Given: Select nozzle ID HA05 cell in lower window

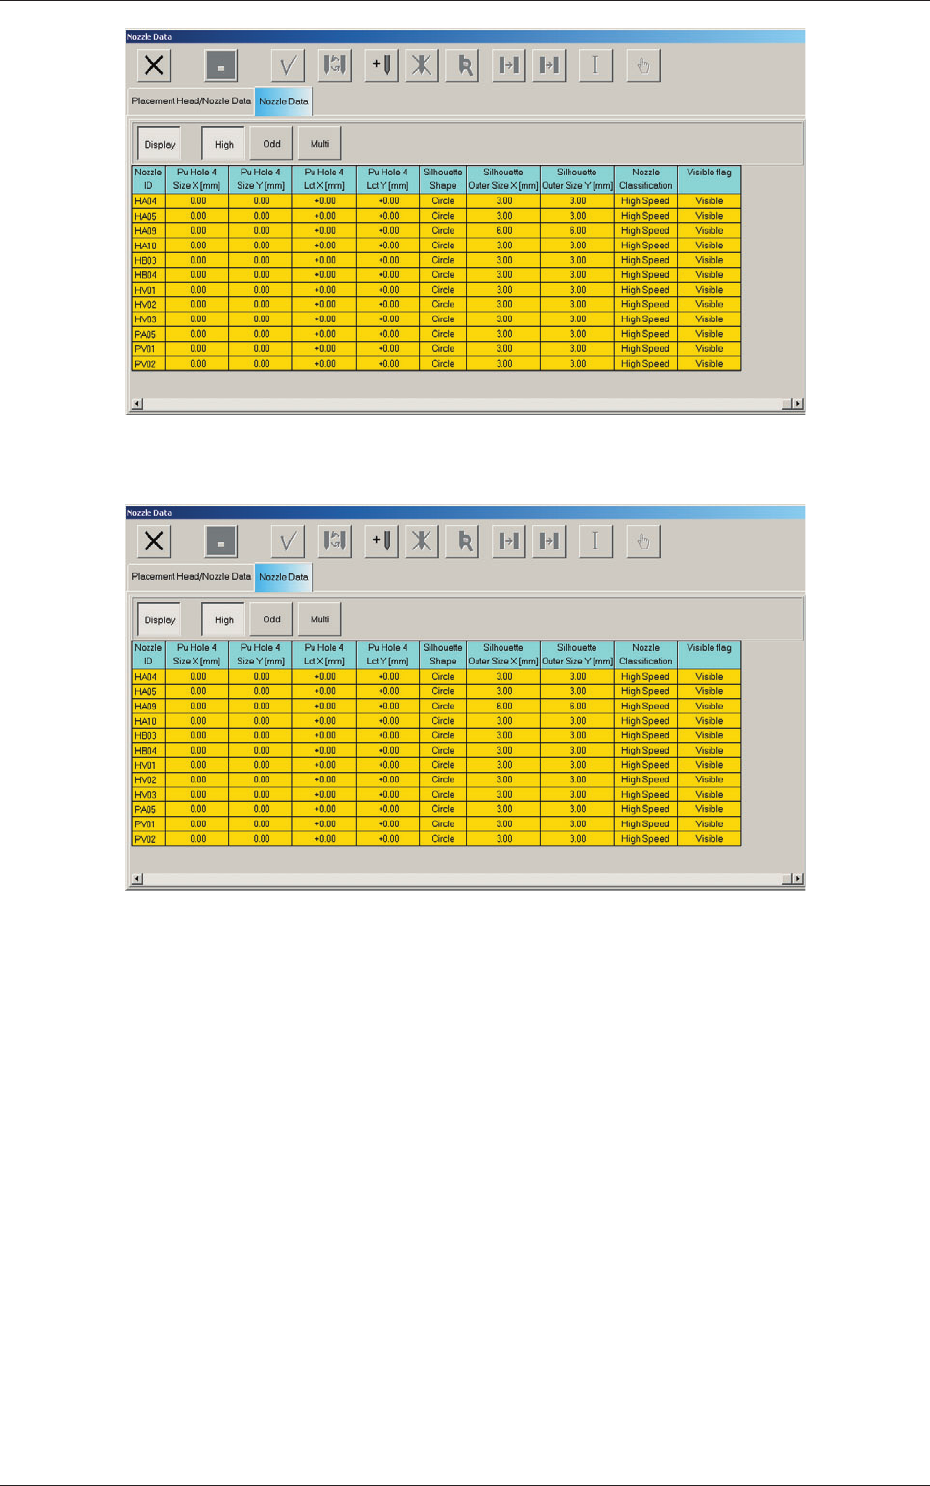Looking at the screenshot, I should click(x=148, y=691).
